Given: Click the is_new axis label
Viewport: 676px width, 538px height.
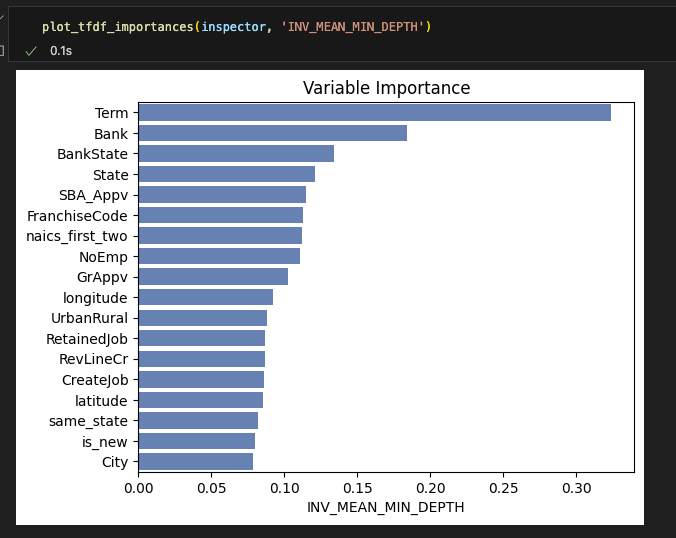Looking at the screenshot, I should [104, 441].
